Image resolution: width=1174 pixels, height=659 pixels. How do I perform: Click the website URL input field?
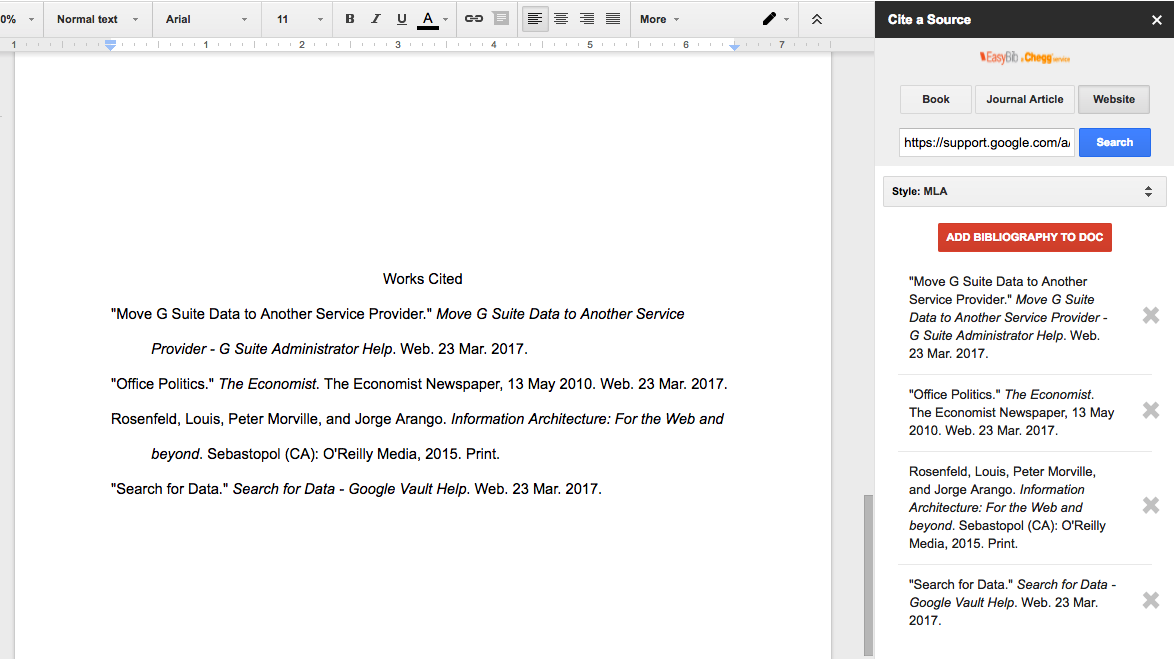coord(986,142)
